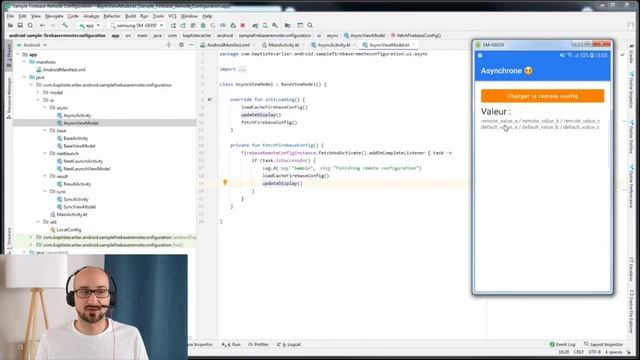This screenshot has height=360, width=640.
Task: Open project pane settings gear icon
Action: pyautogui.click(x=181, y=44)
